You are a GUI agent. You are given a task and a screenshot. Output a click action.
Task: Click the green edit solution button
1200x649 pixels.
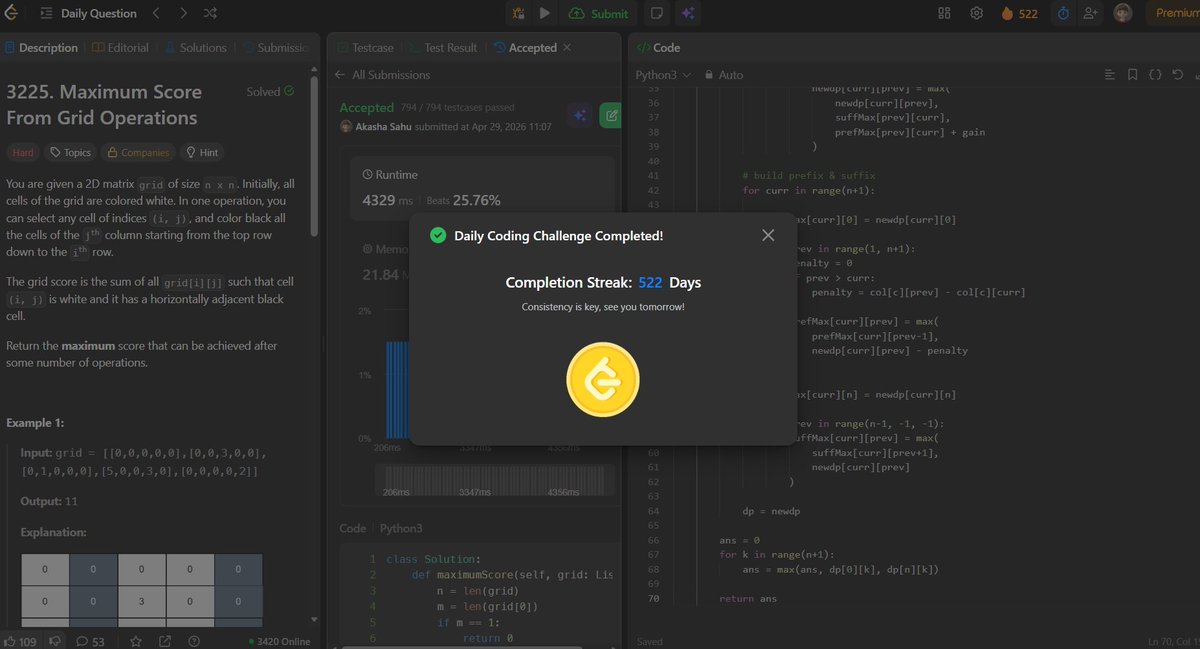[609, 116]
